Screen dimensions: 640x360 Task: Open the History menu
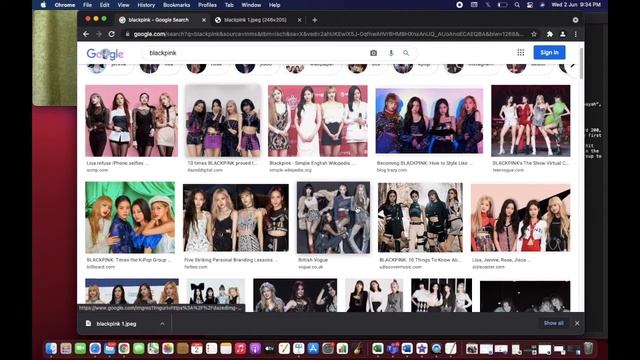[x=146, y=5]
